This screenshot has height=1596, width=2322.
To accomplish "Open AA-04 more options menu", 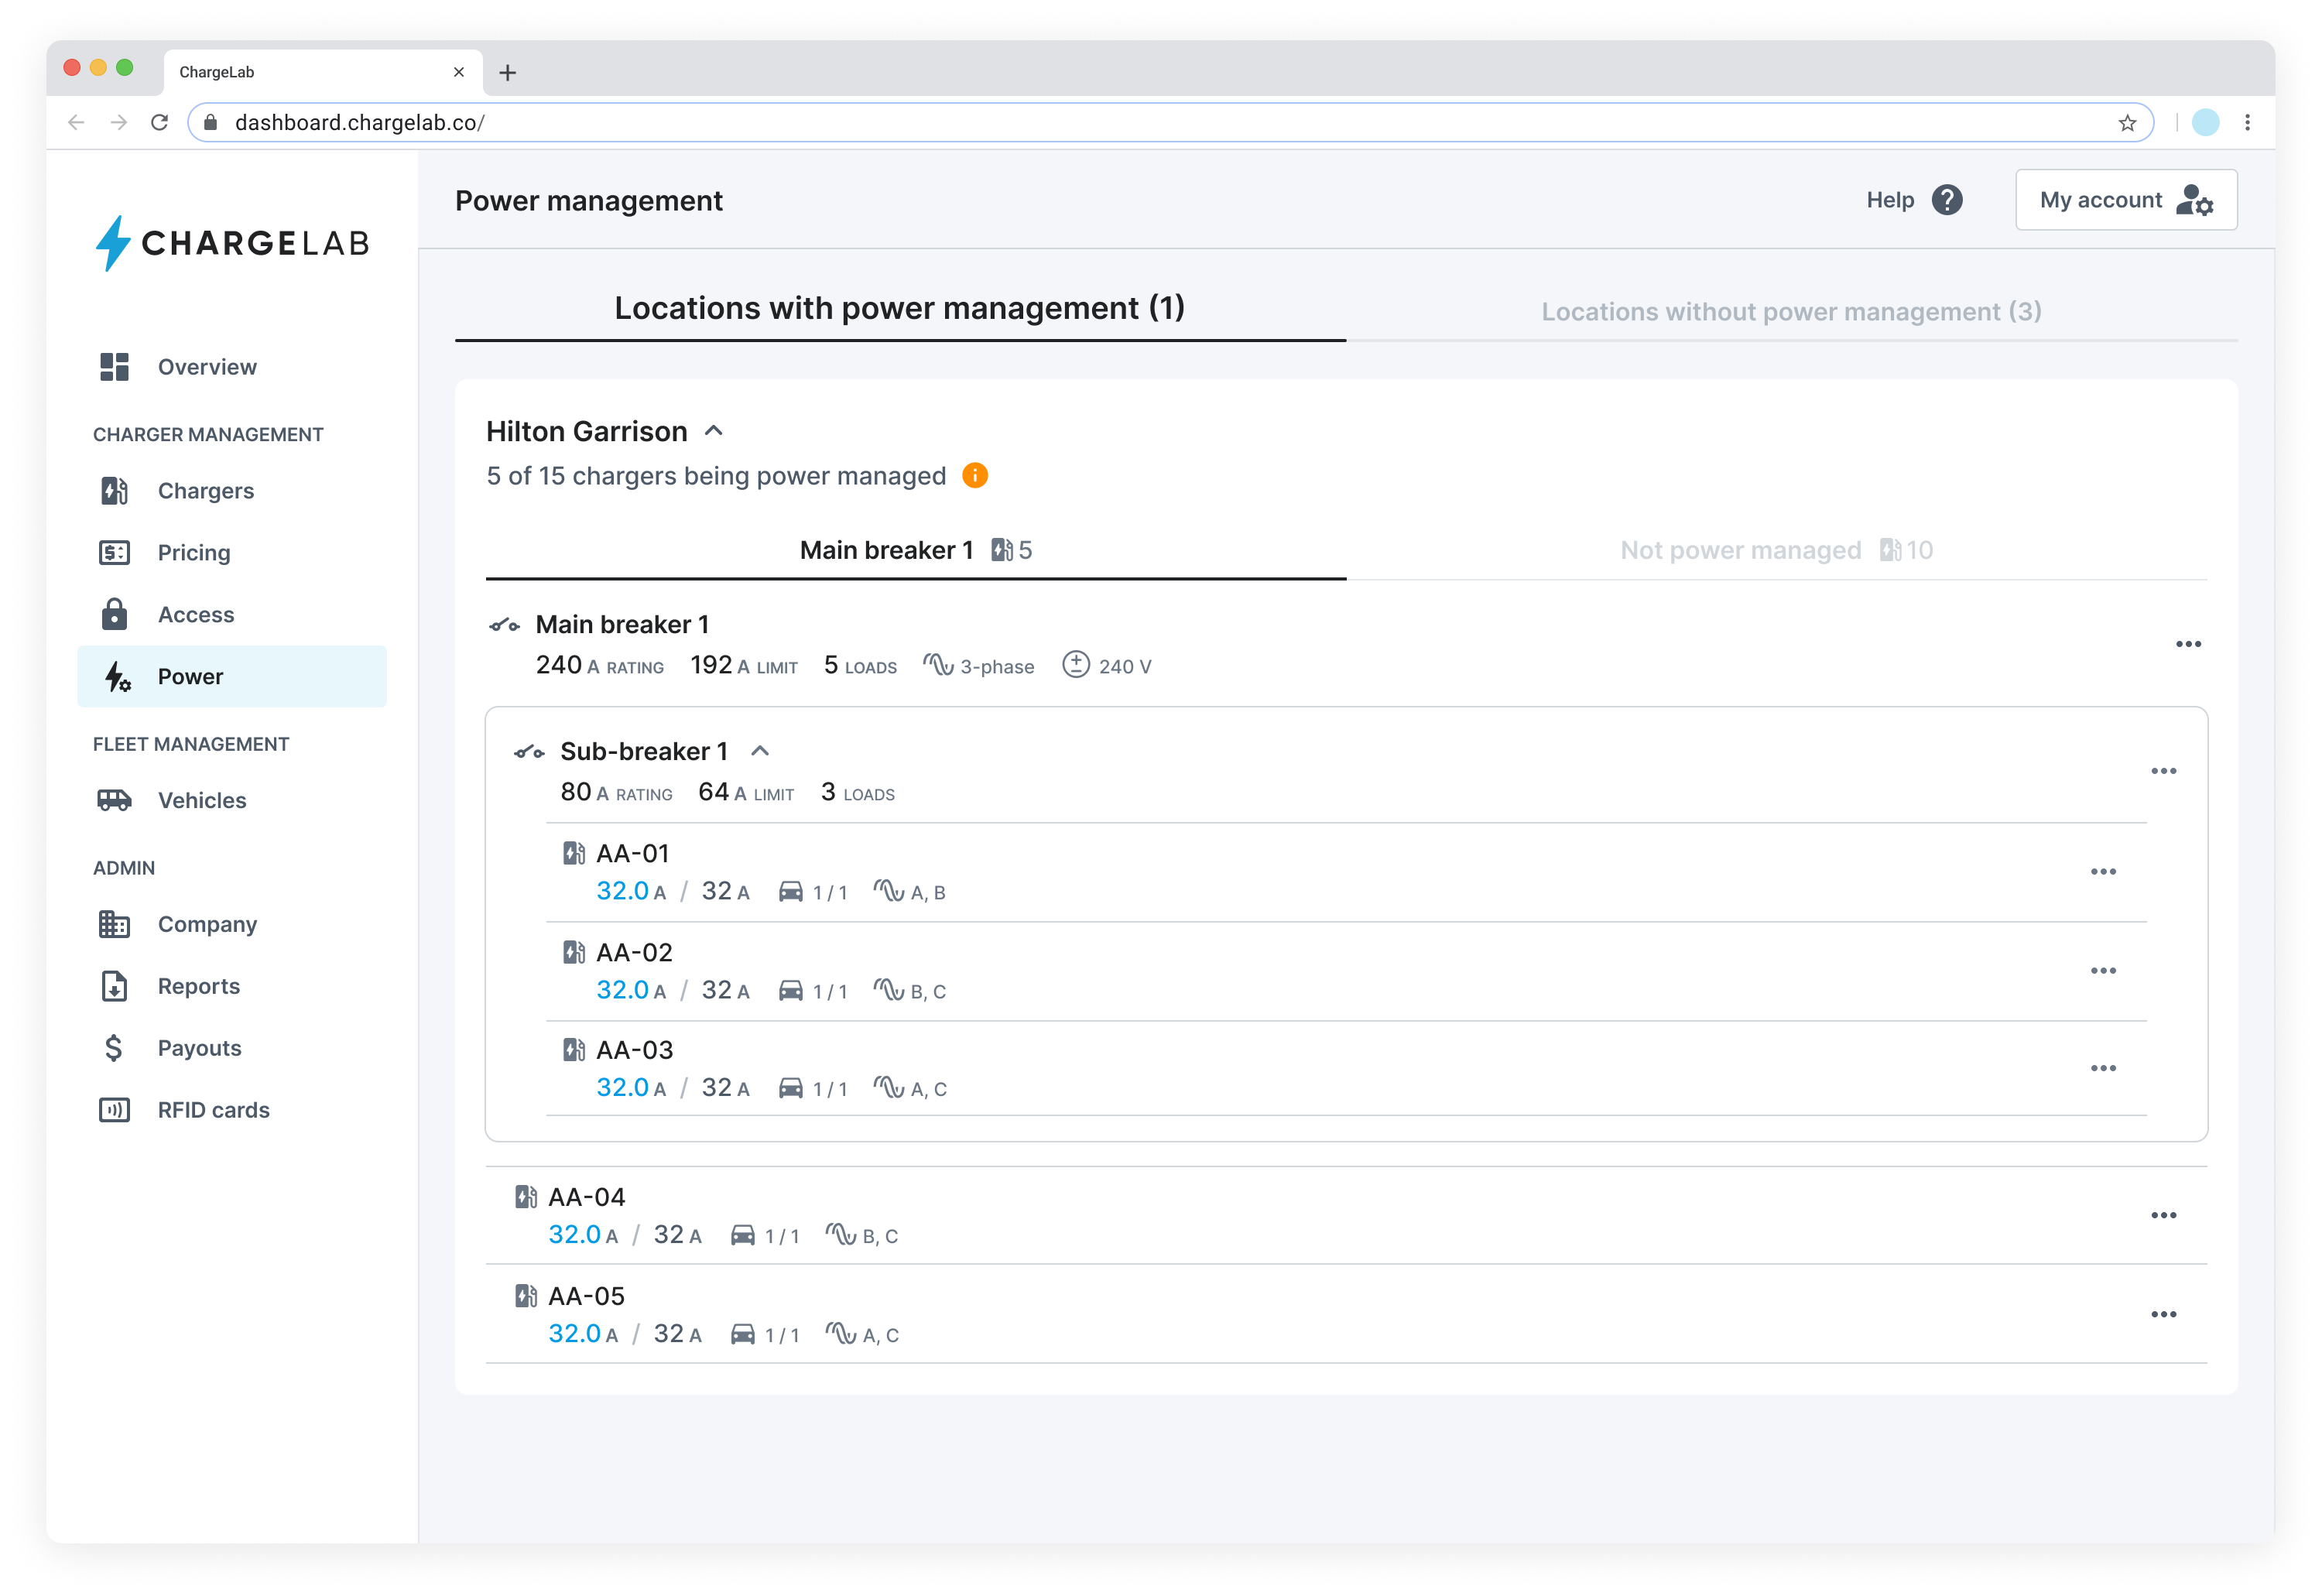I will [2163, 1216].
